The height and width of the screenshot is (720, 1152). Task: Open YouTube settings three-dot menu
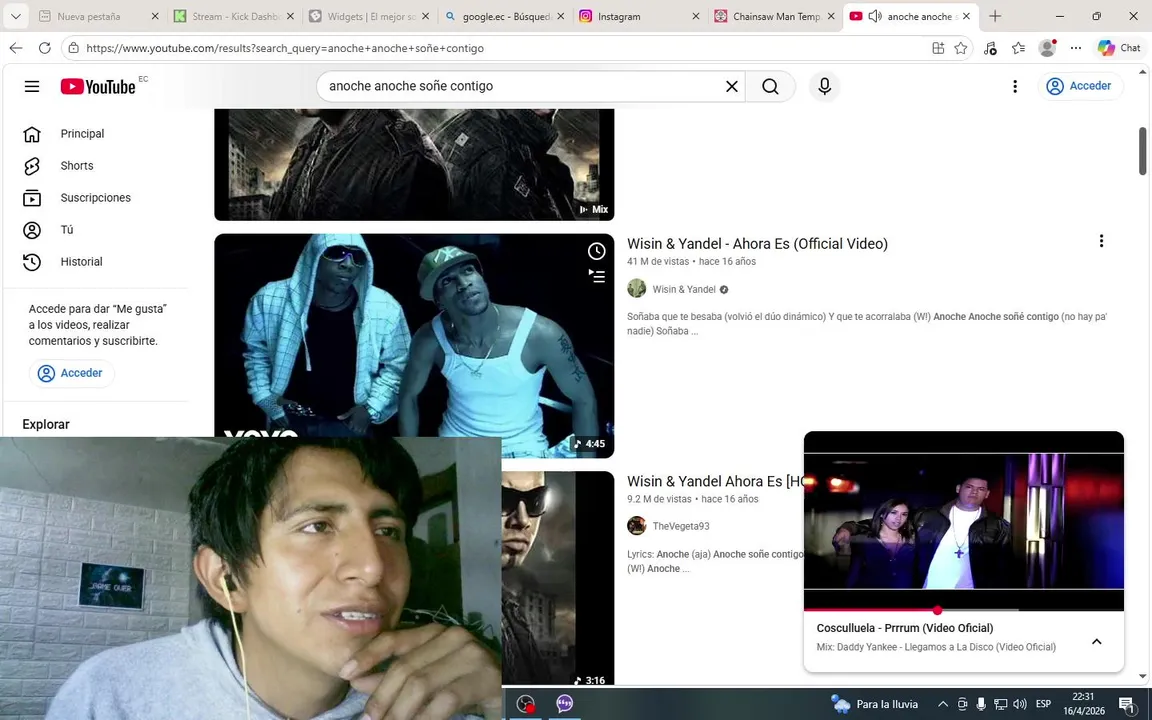[1015, 86]
